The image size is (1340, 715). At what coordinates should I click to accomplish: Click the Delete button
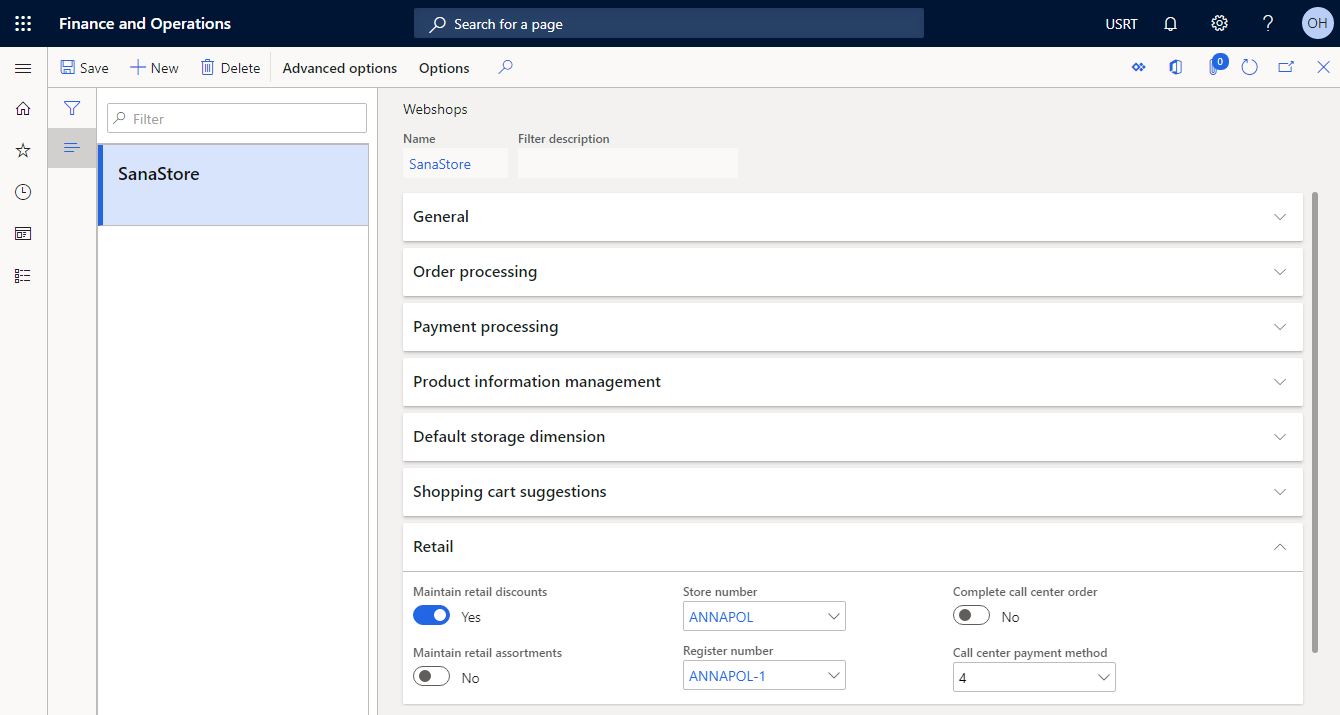coord(230,68)
